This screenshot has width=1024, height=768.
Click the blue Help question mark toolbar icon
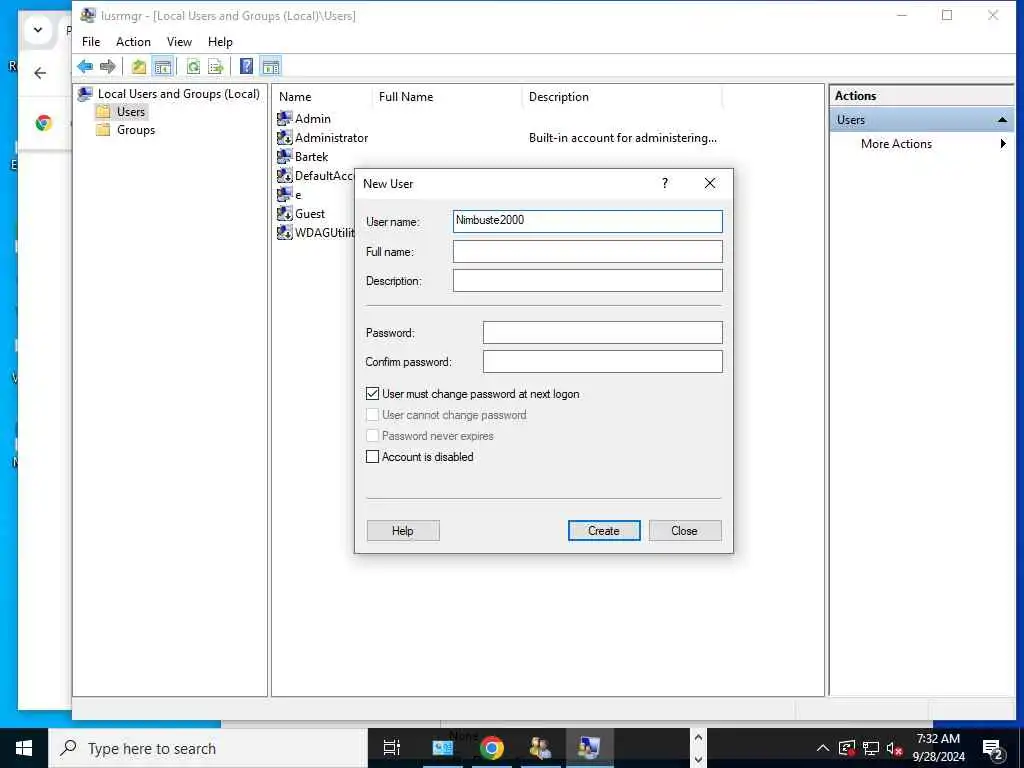(246, 66)
